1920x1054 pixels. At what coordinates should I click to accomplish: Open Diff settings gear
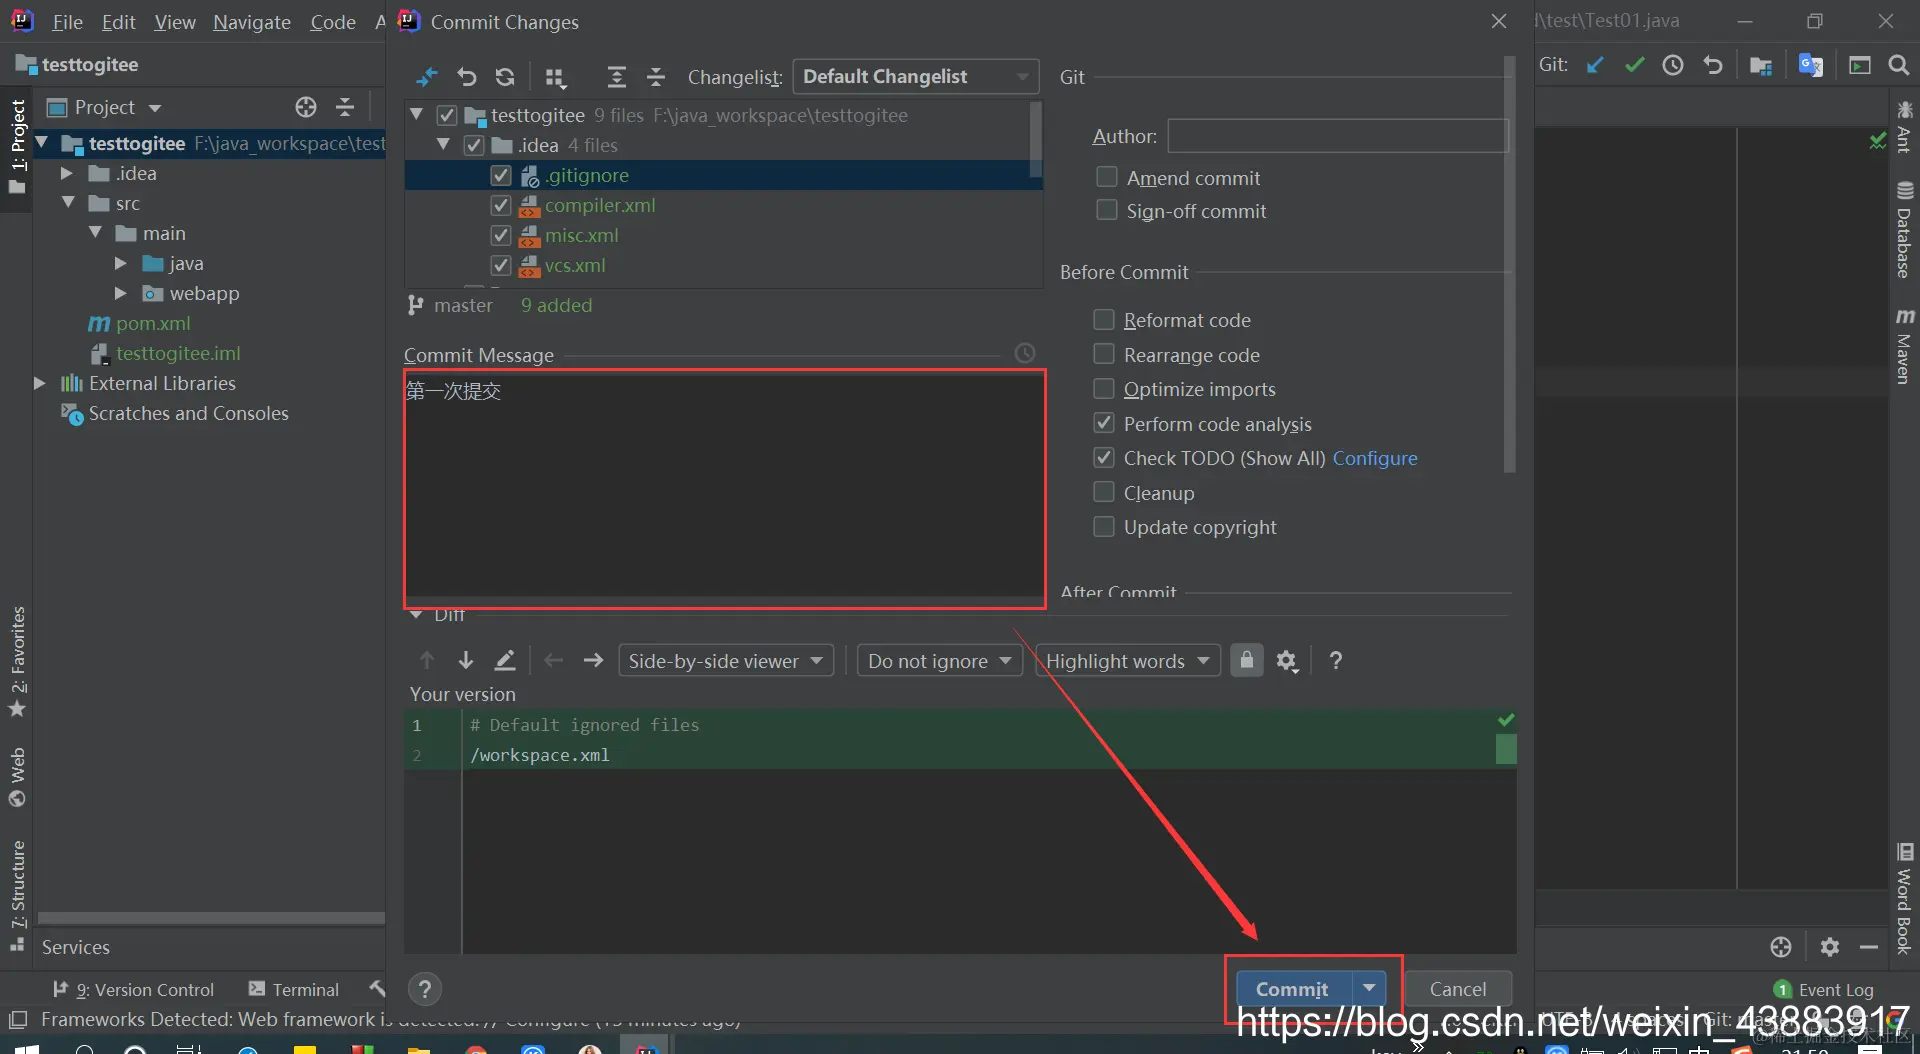[x=1287, y=660]
